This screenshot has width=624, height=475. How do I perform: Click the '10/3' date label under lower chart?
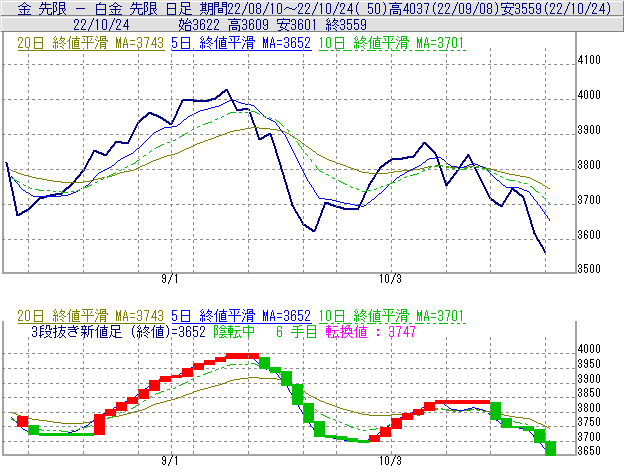point(390,461)
